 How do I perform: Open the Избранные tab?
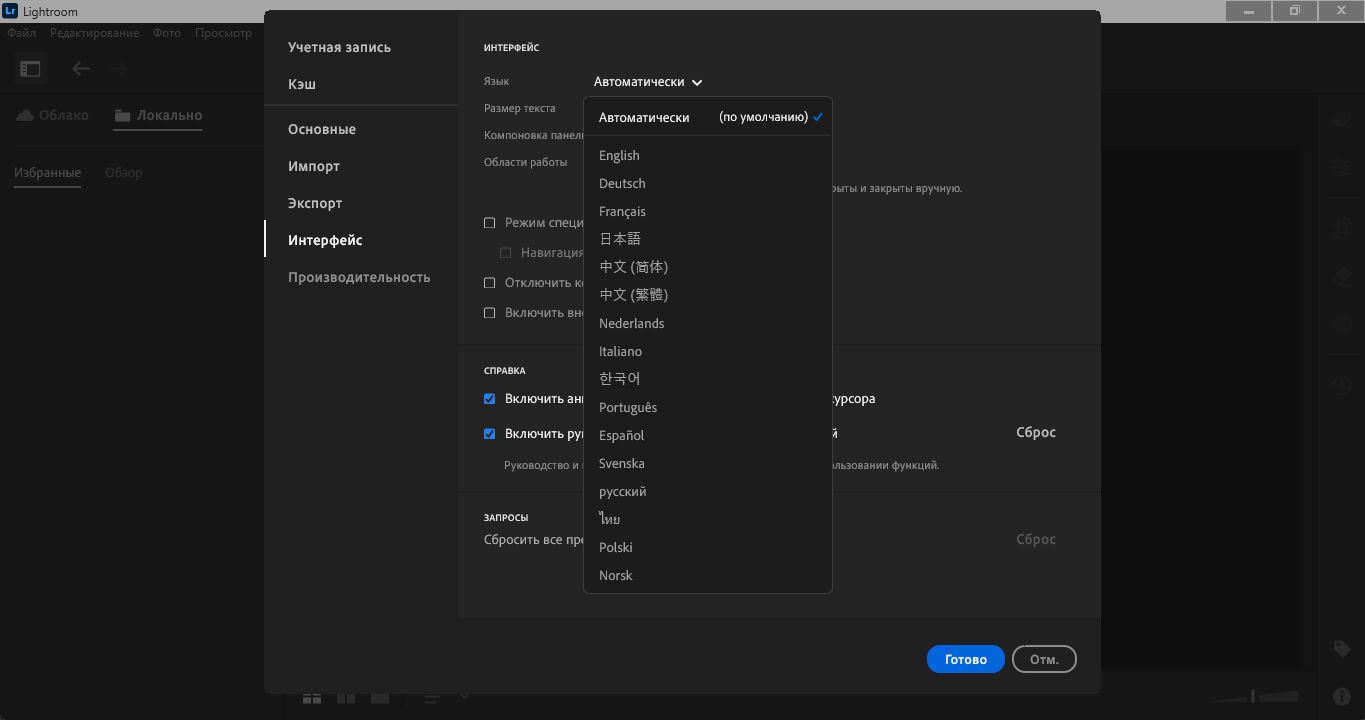[48, 173]
